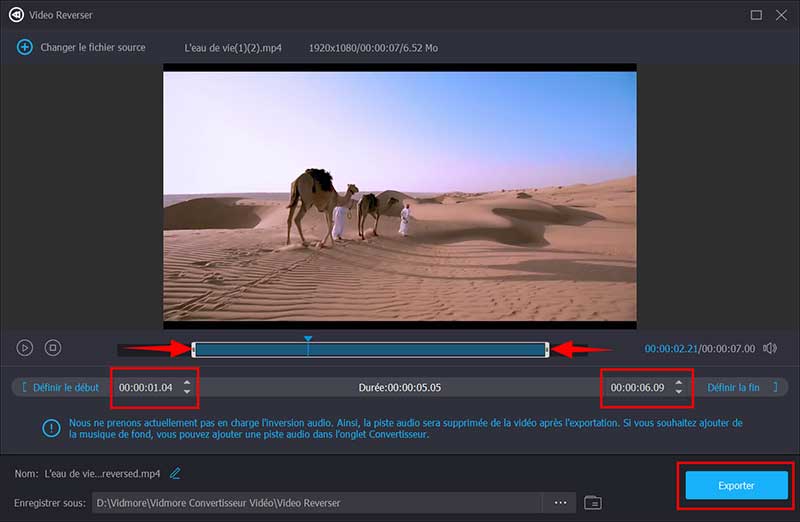Click the 'Enregistrer sous:' label
The width and height of the screenshot is (800, 522).
coord(49,503)
